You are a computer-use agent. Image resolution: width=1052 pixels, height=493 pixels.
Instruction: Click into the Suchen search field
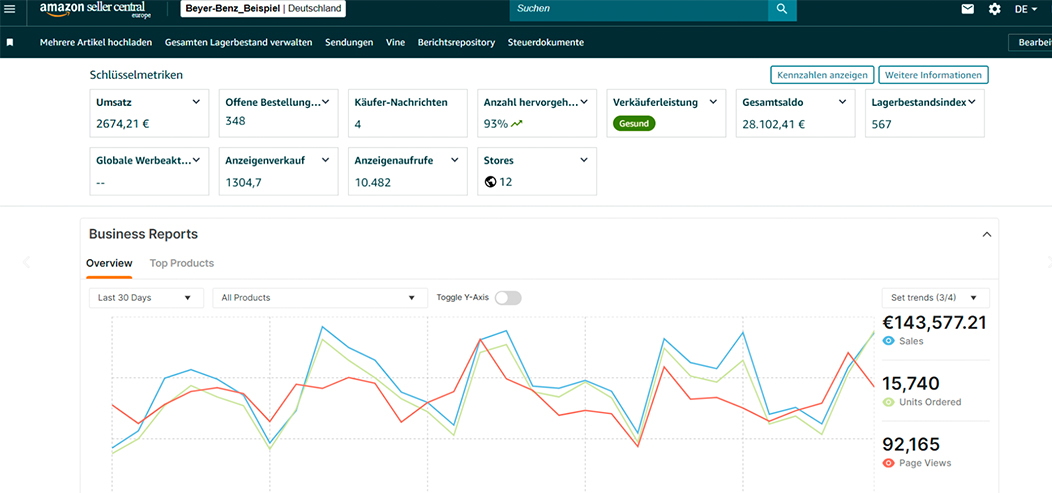(639, 9)
